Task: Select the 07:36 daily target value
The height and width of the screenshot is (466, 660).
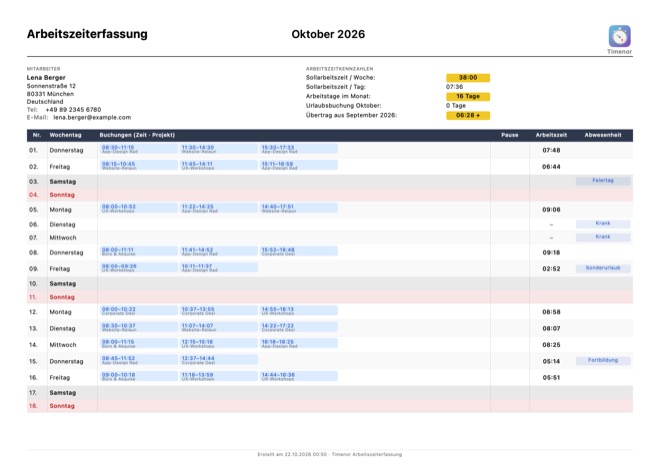Action: 454,87
